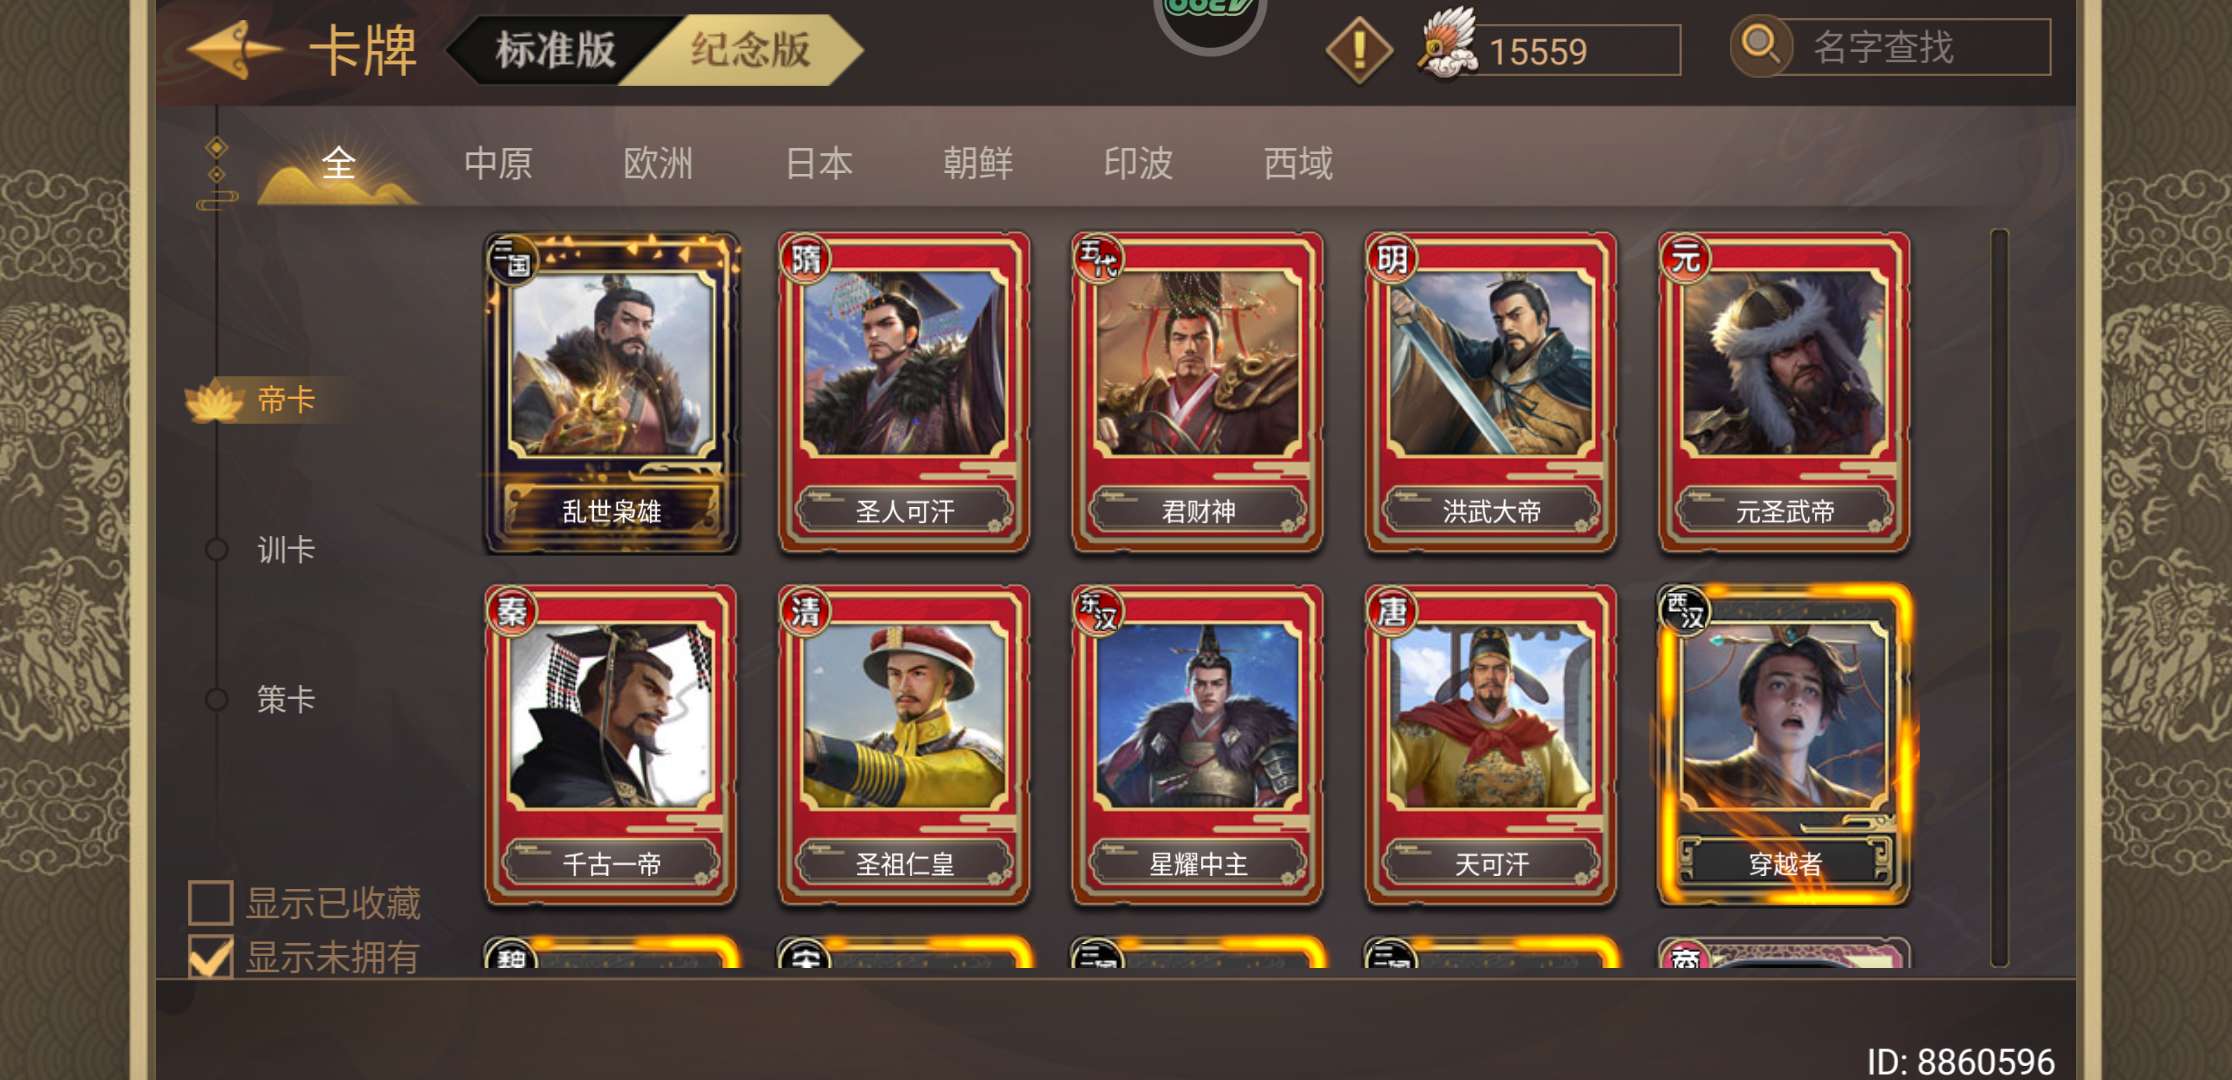Image resolution: width=2232 pixels, height=1080 pixels.
Task: Select the 中原 region tab
Action: tap(498, 163)
